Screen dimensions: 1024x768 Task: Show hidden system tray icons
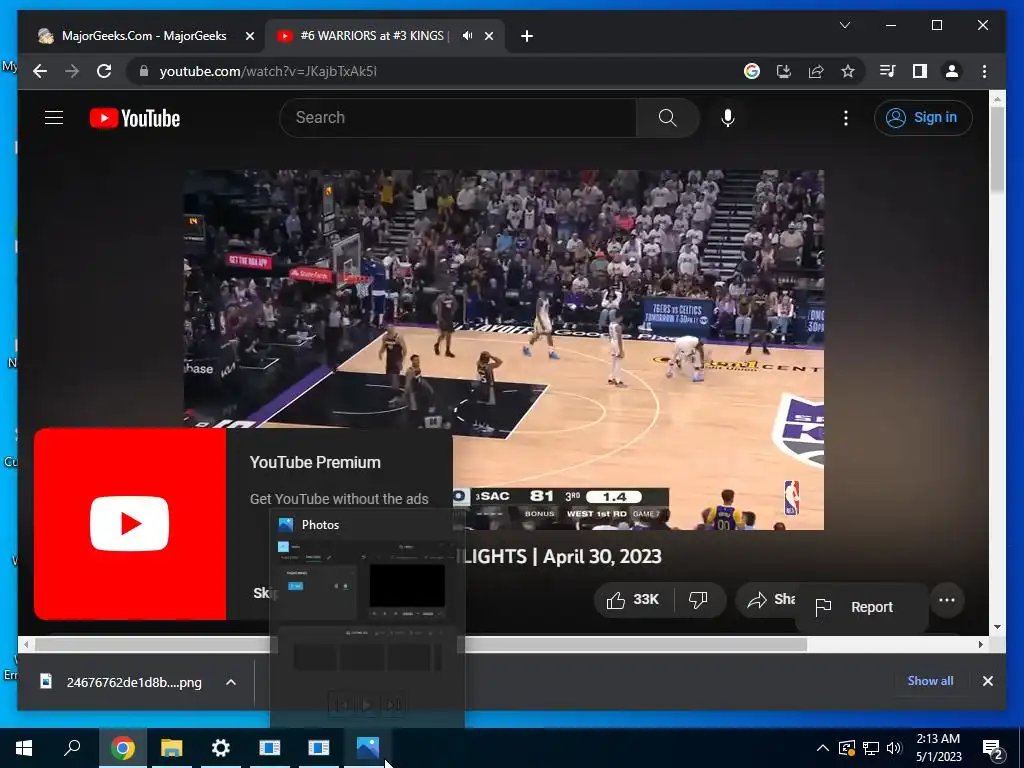click(823, 748)
